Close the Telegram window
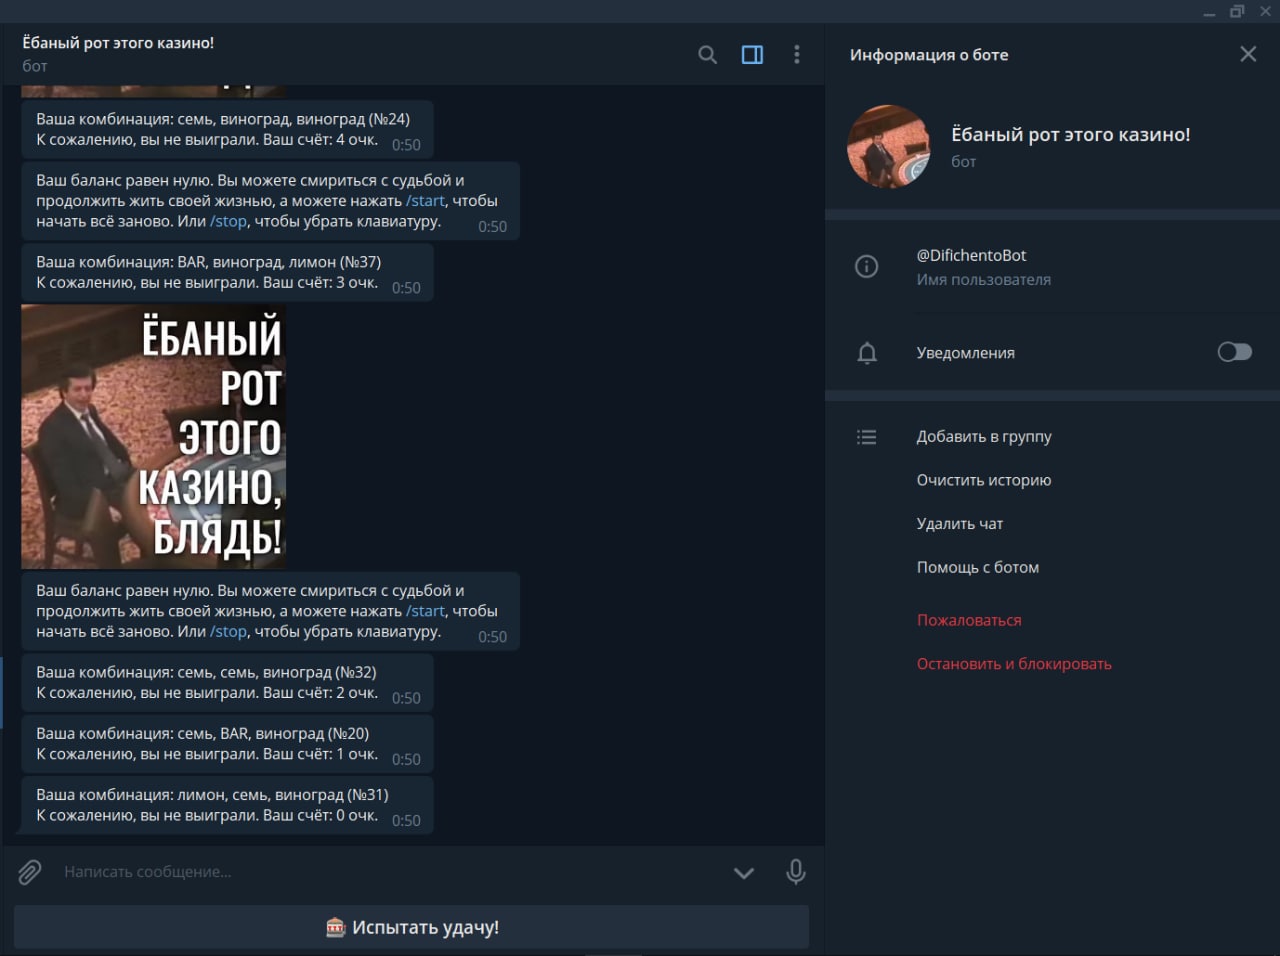This screenshot has width=1280, height=956. click(1265, 12)
